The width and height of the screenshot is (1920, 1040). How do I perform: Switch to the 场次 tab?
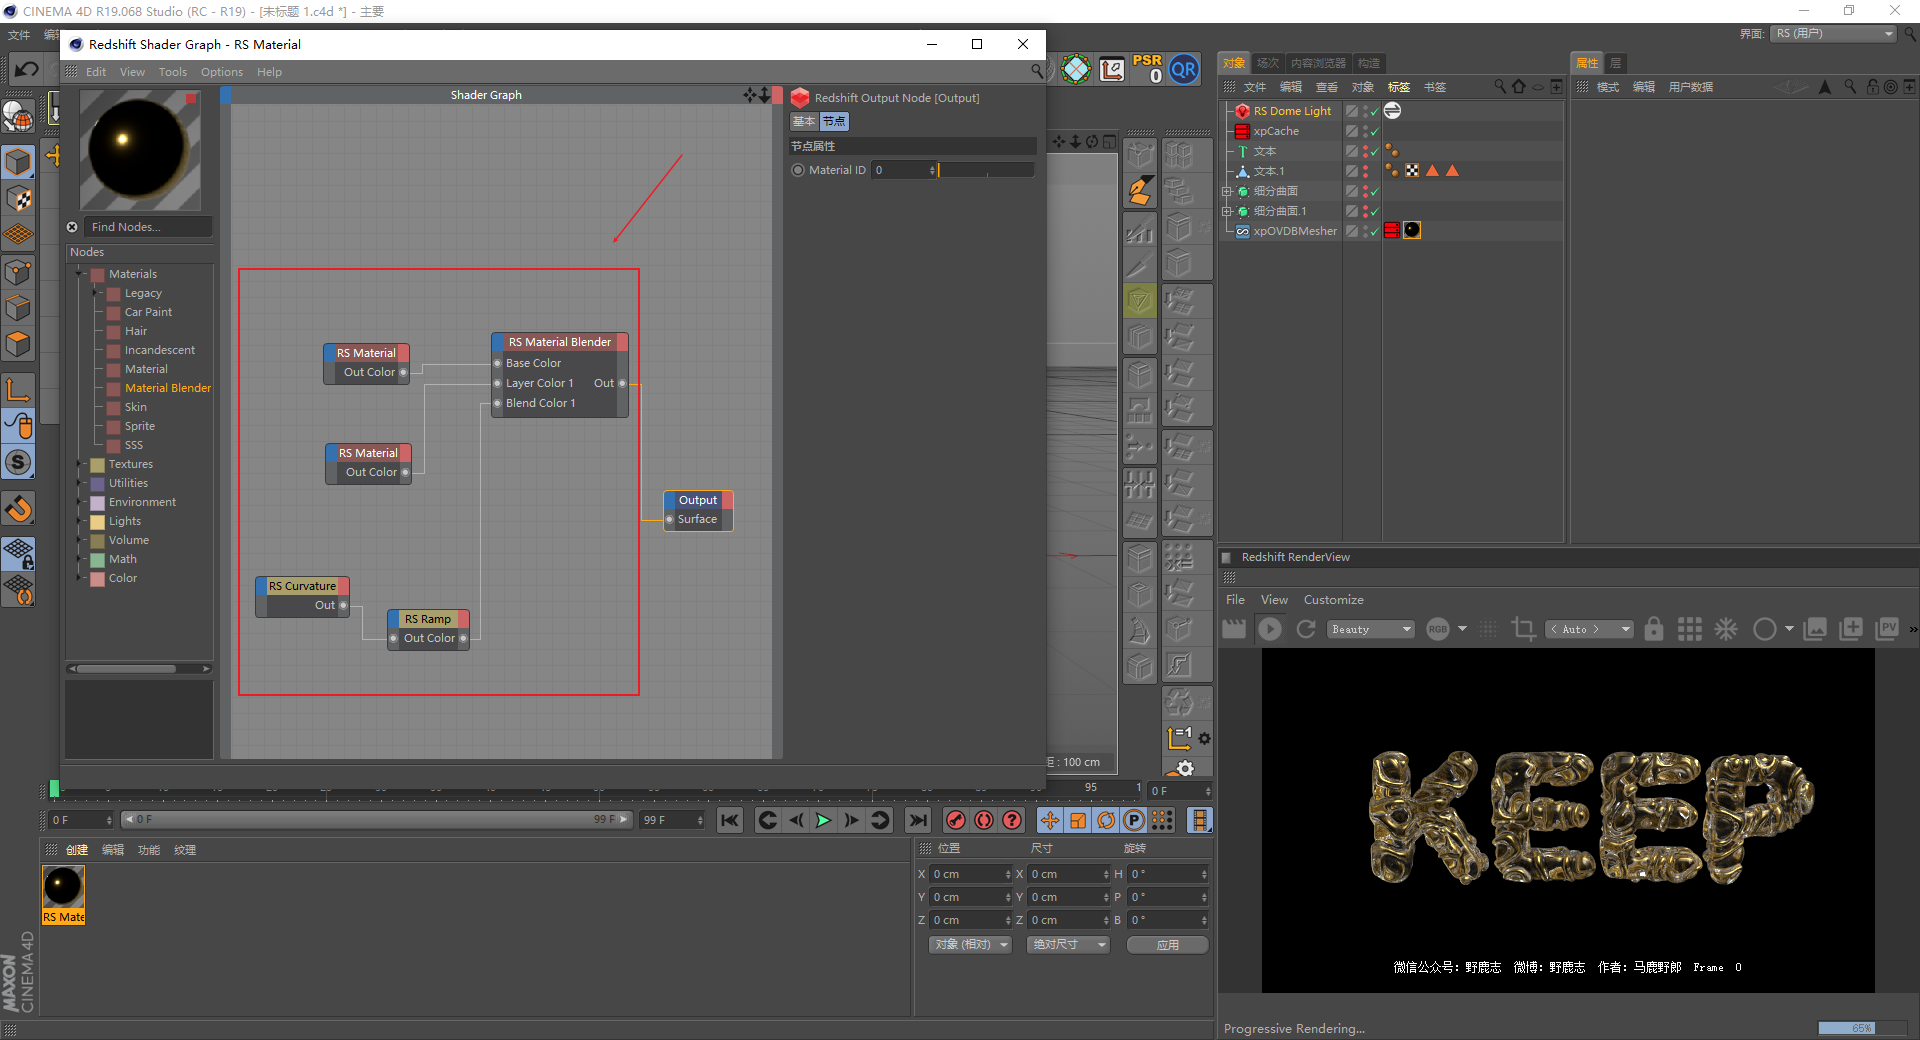point(1268,63)
